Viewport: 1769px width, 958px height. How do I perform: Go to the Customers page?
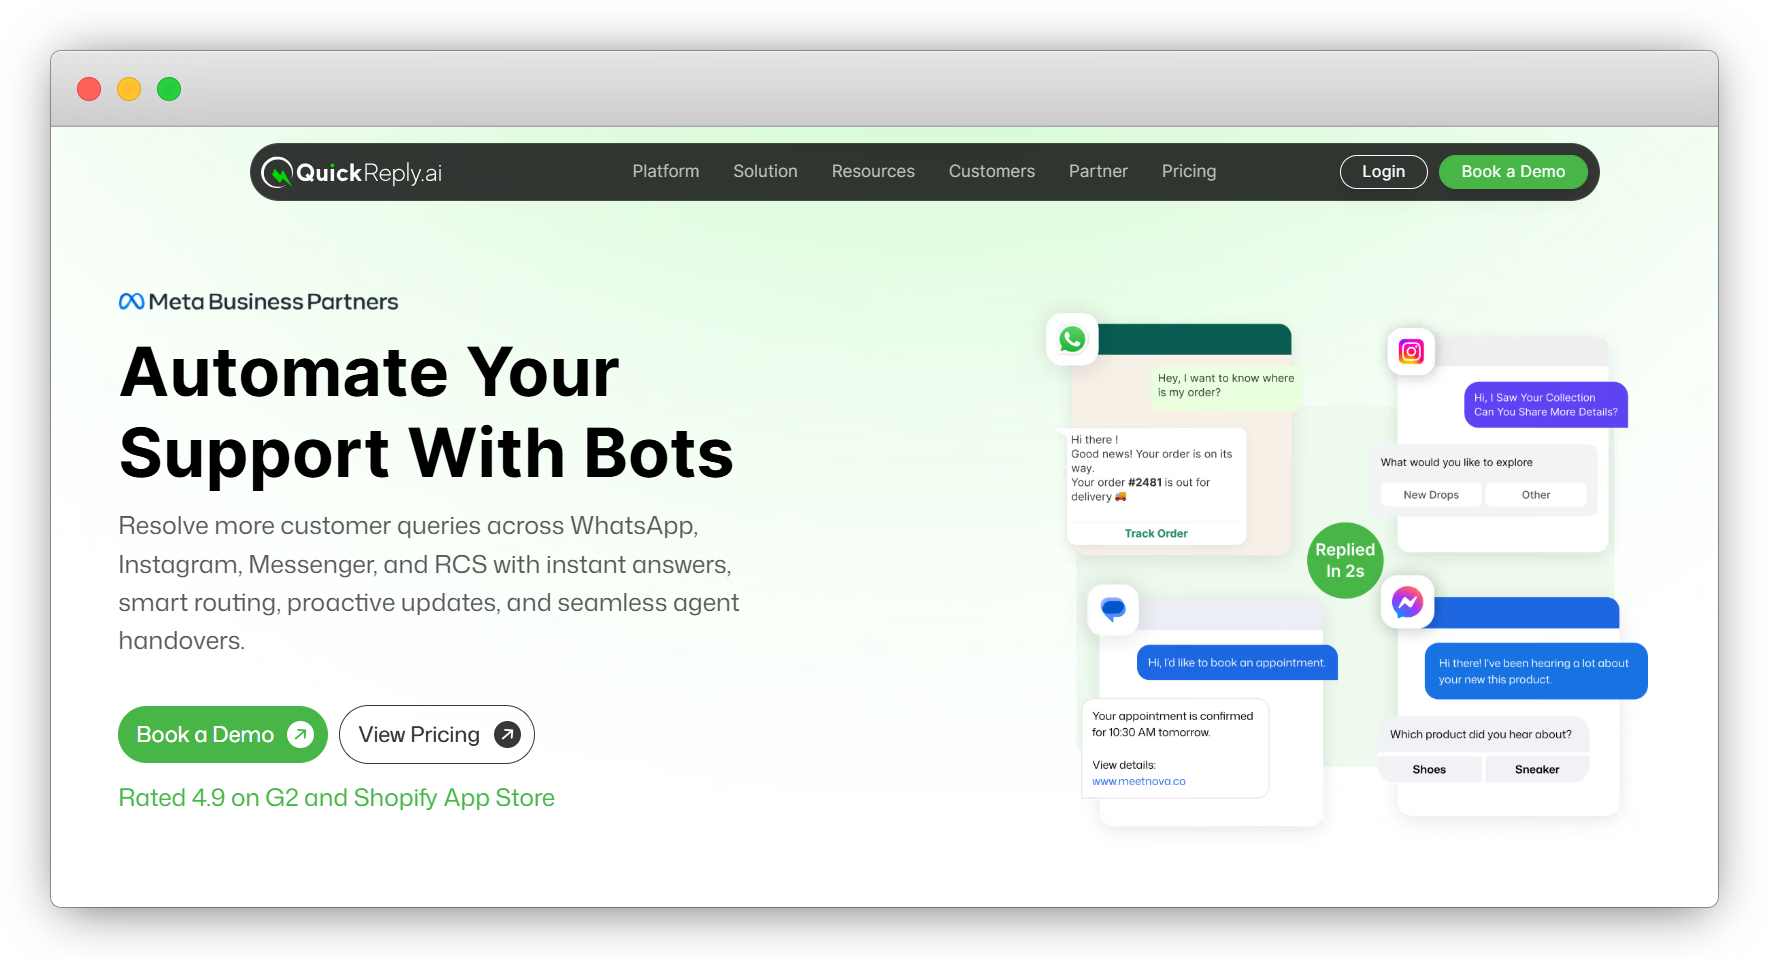[x=992, y=171]
